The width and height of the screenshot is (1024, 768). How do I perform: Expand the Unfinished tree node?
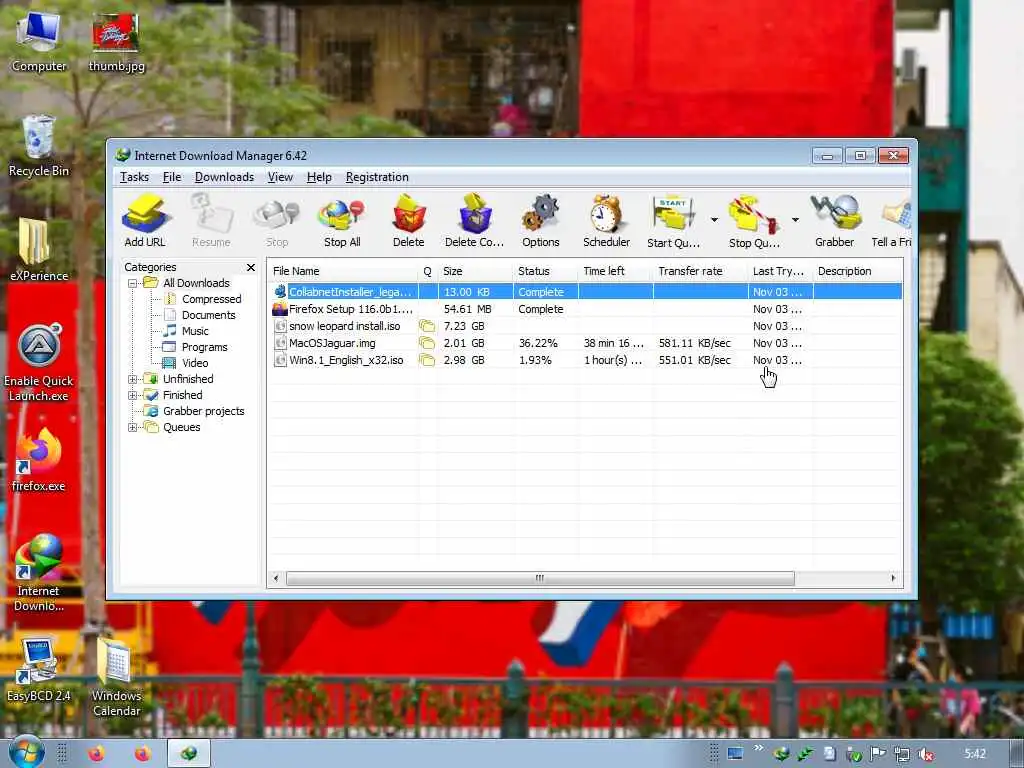(133, 379)
